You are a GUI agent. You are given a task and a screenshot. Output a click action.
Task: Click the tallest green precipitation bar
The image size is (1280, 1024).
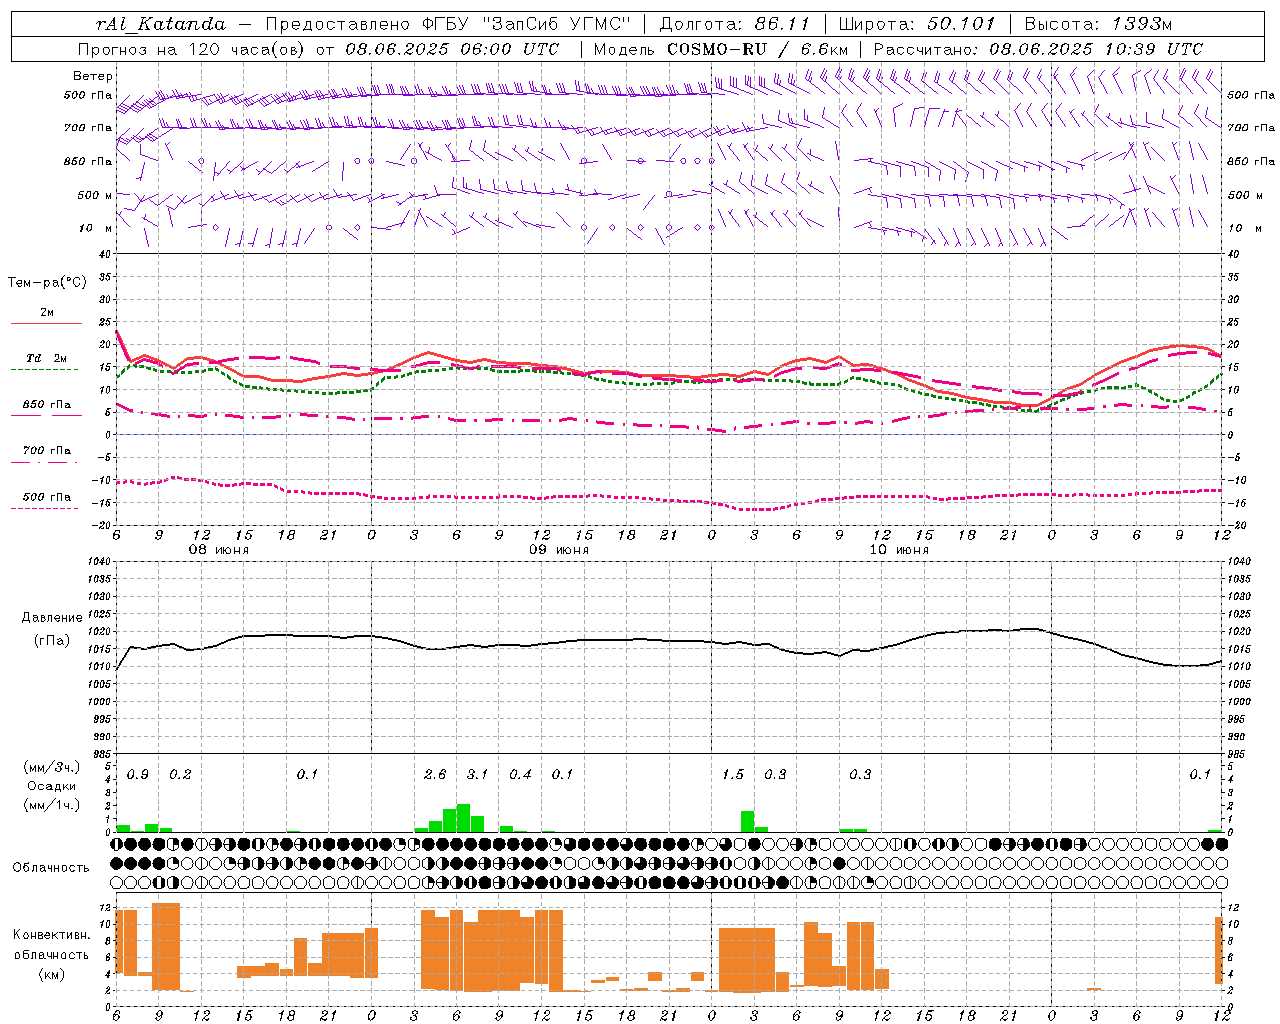coord(463,818)
